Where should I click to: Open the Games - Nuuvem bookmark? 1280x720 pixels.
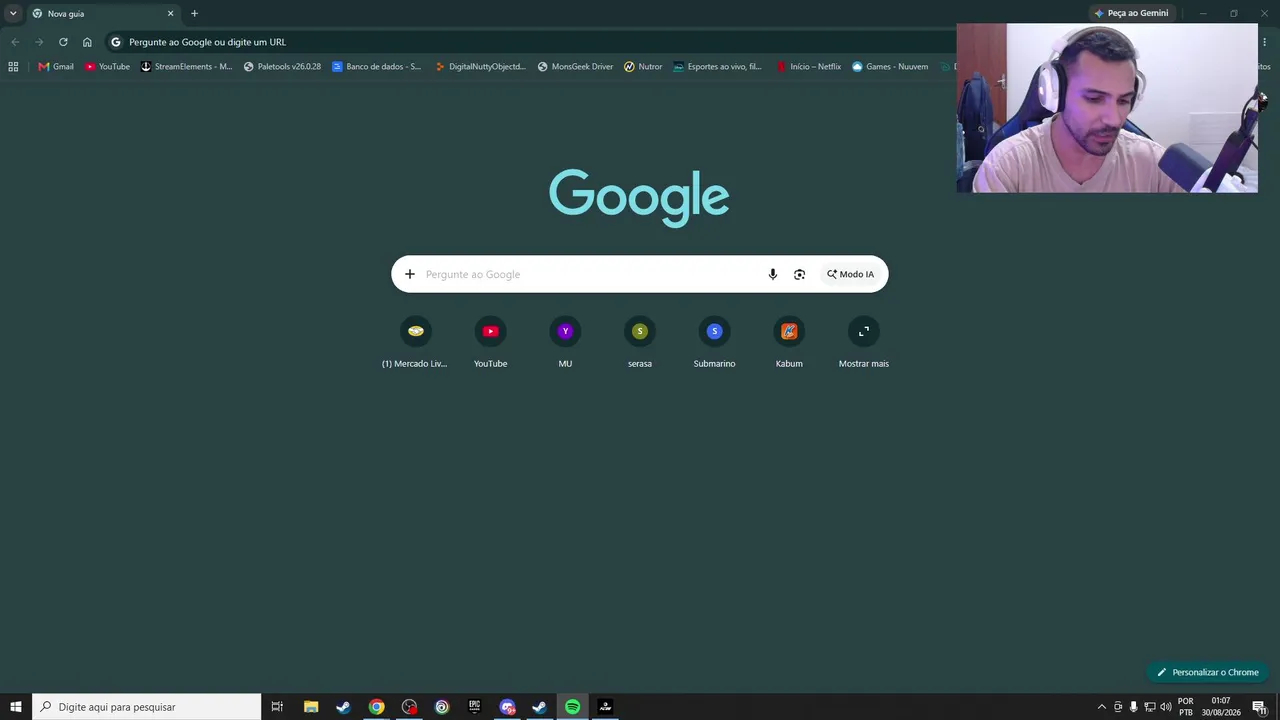(x=890, y=67)
